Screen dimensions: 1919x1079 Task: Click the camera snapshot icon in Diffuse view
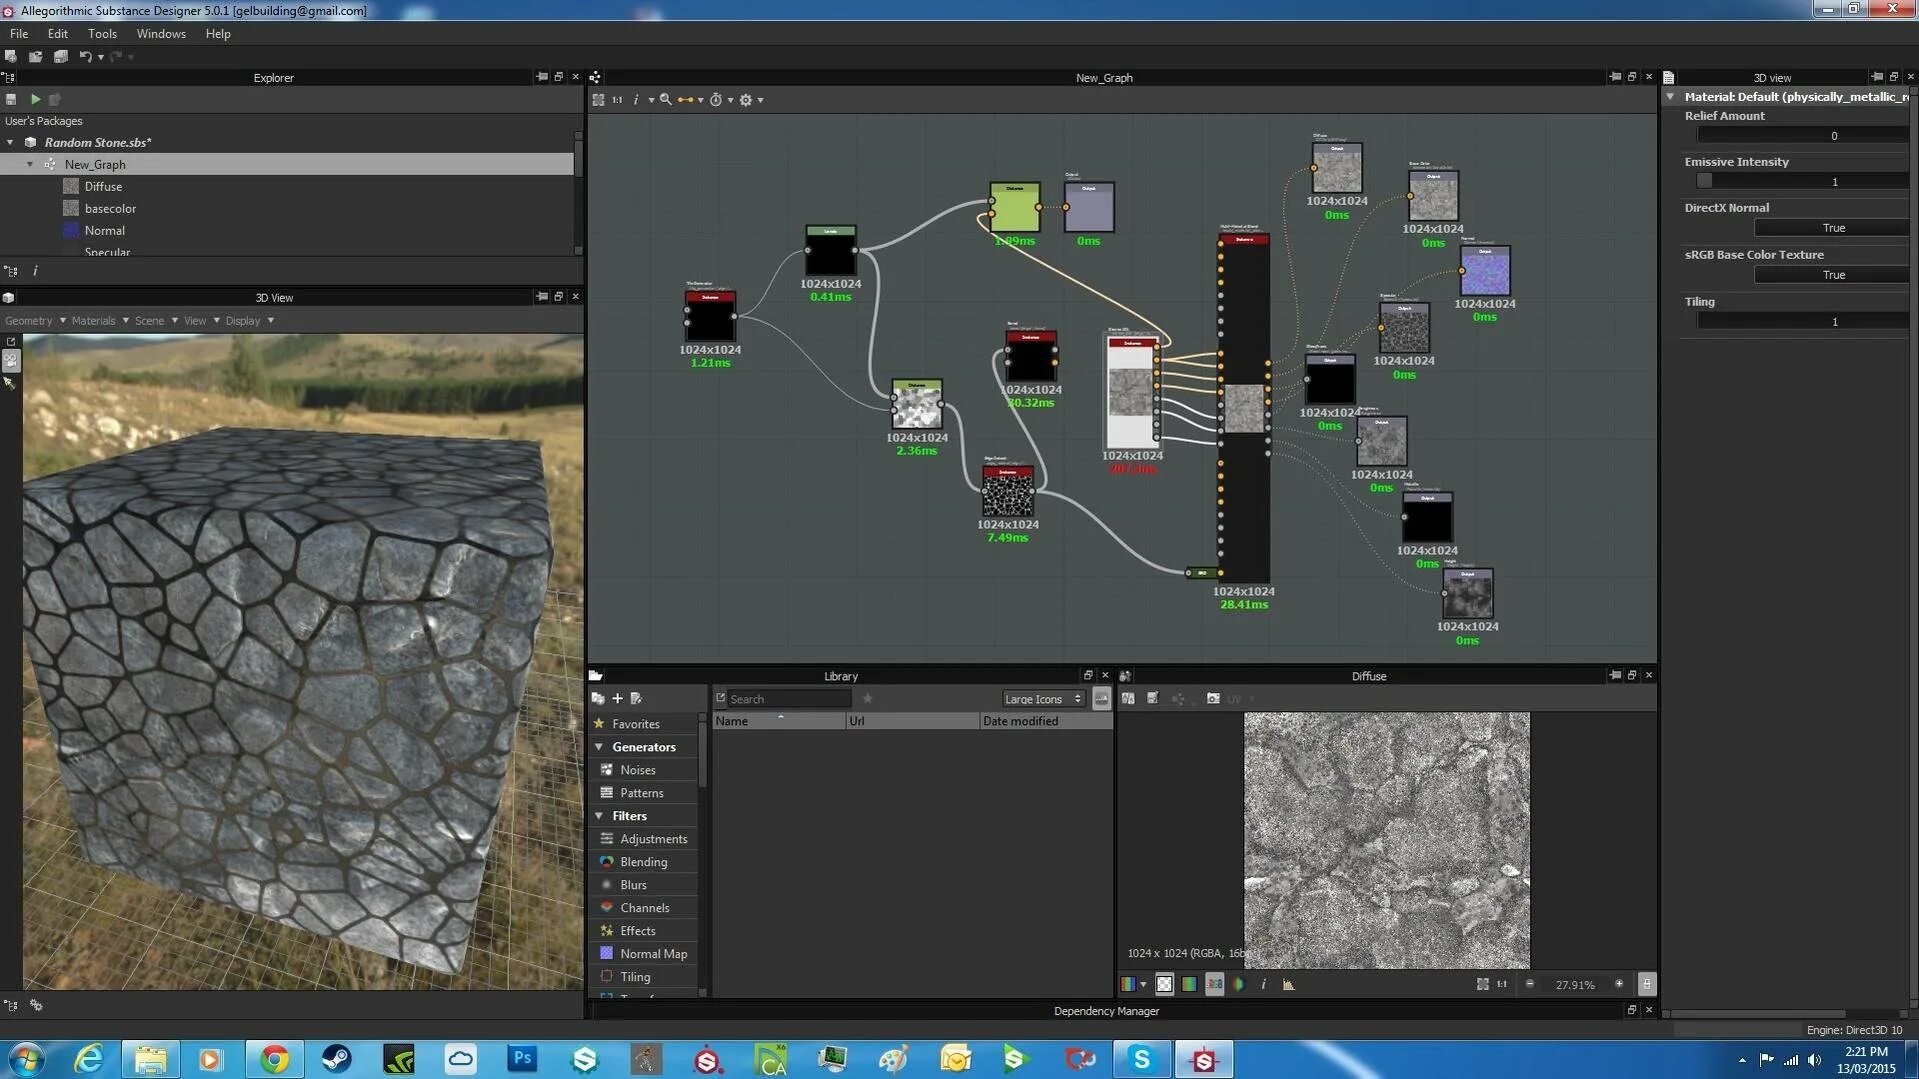[1213, 698]
